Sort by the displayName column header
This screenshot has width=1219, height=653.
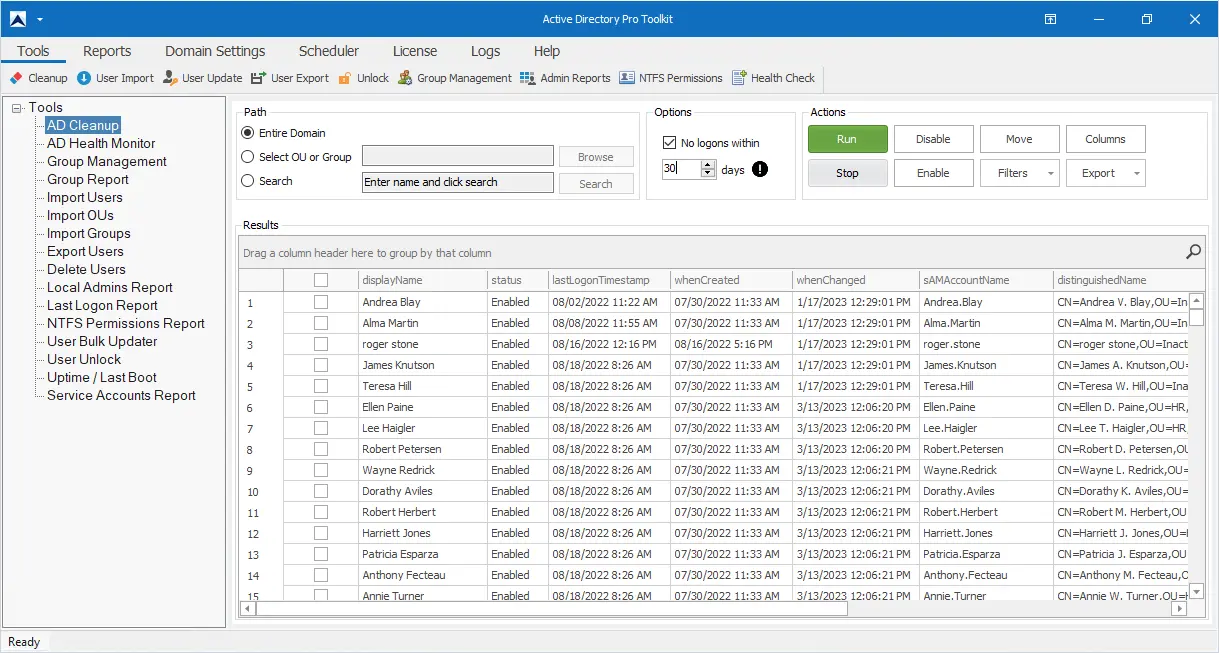coord(423,280)
